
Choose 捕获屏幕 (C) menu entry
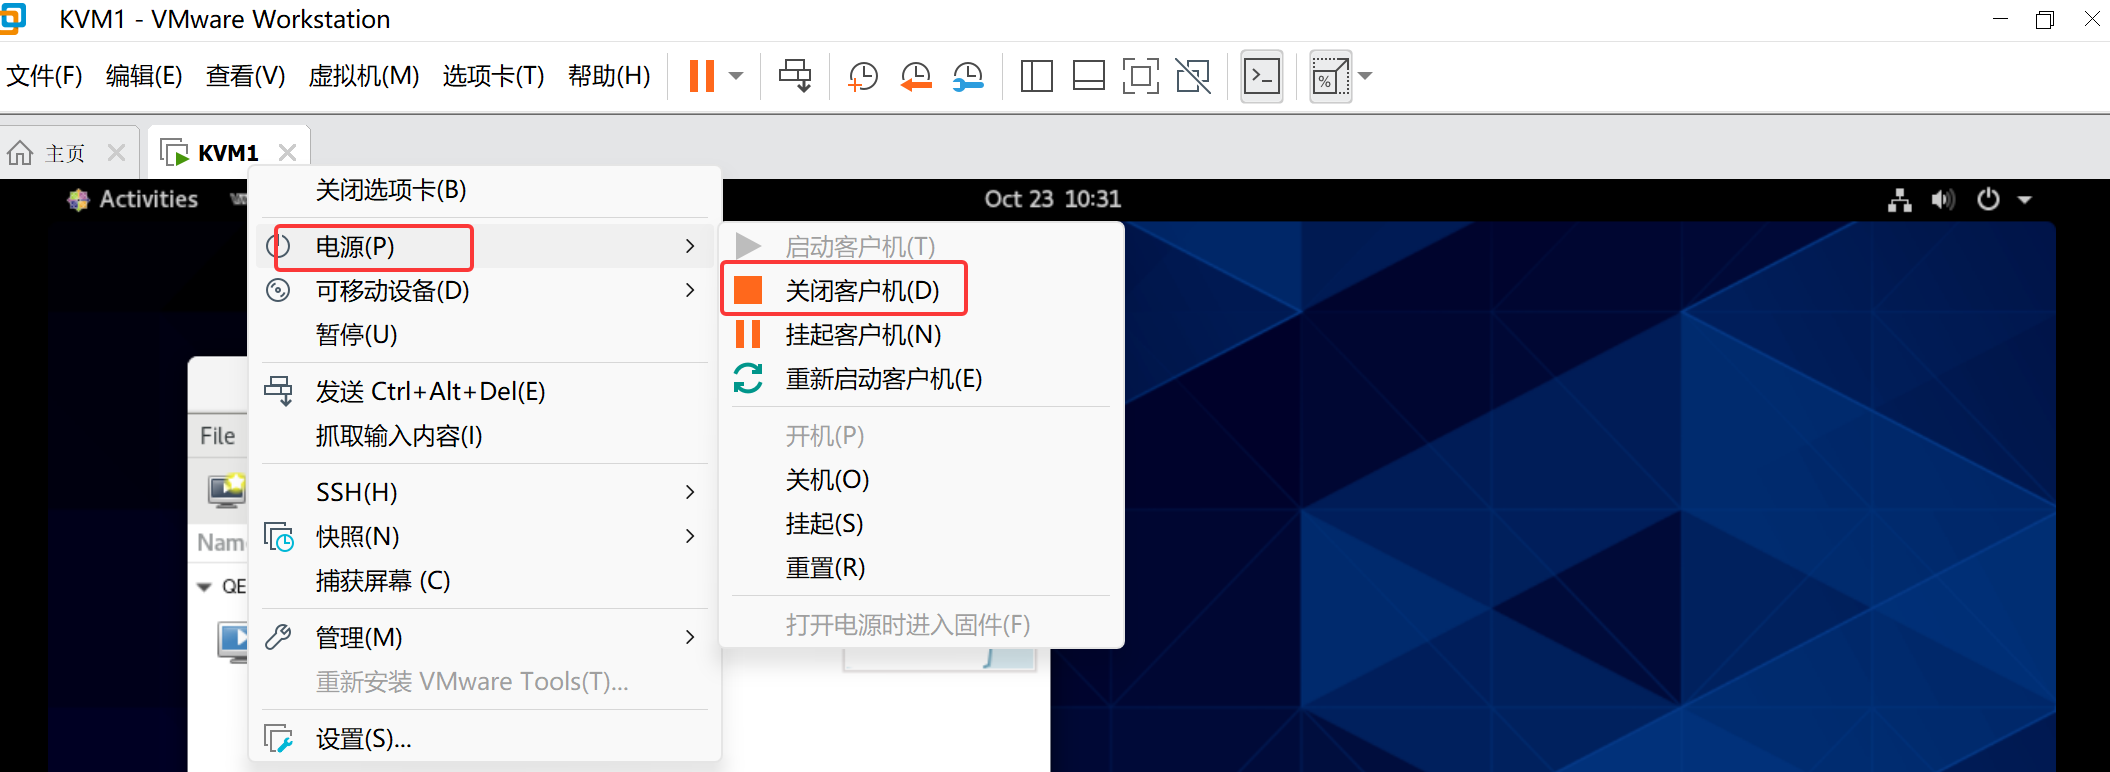pyautogui.click(x=484, y=580)
